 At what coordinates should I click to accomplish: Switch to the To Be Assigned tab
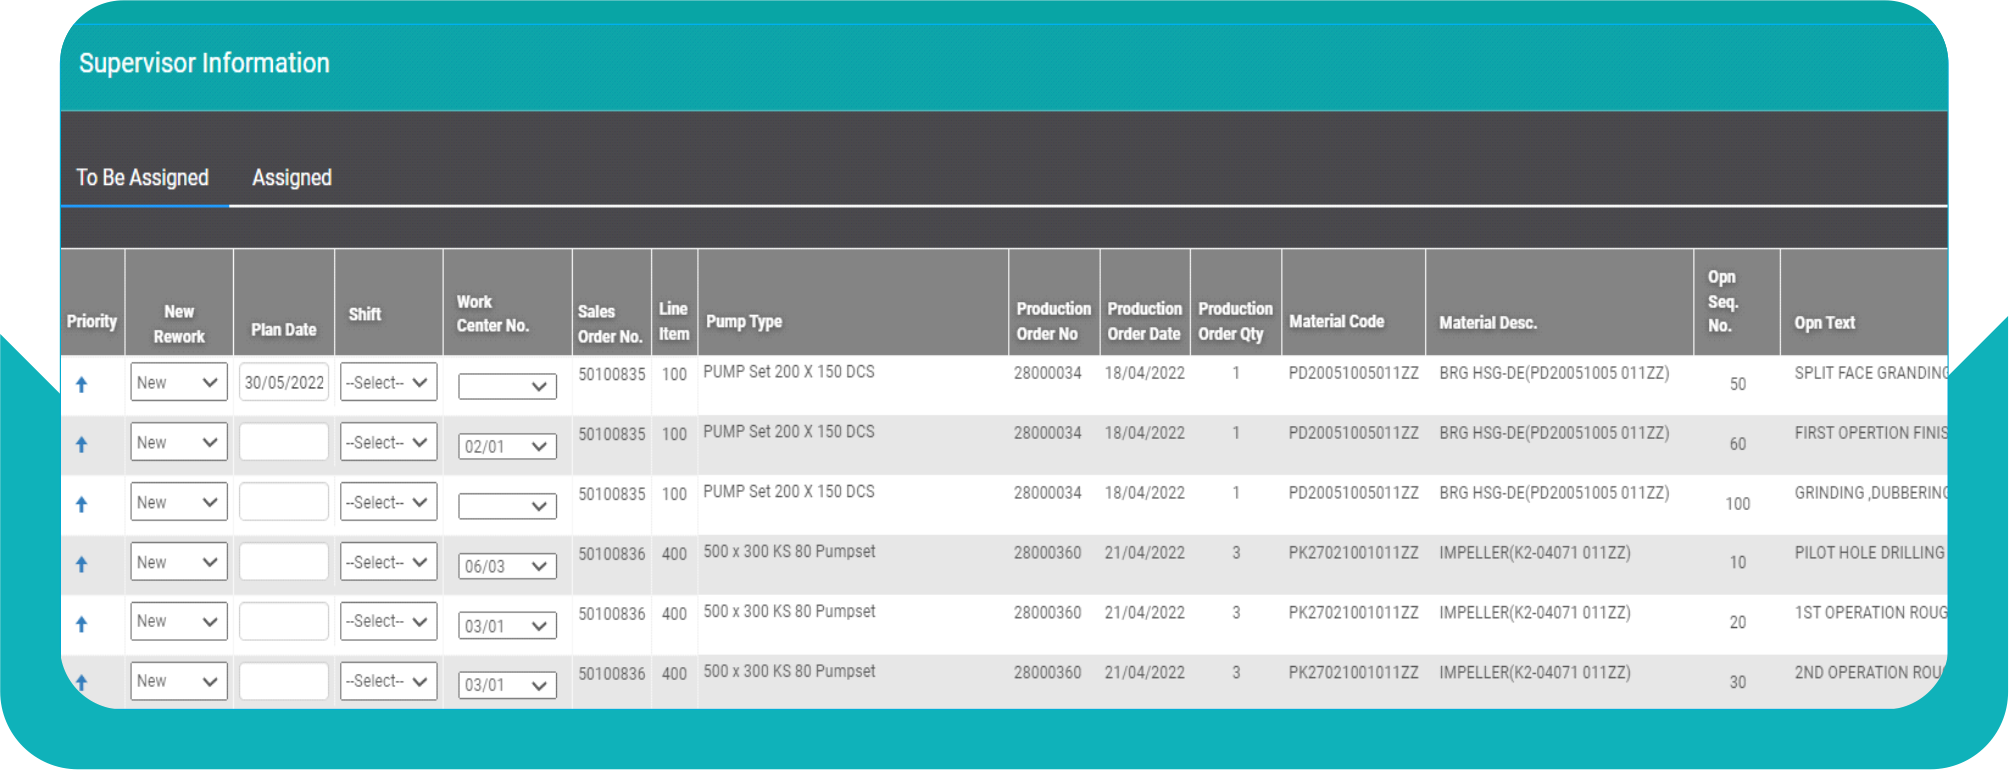click(143, 178)
